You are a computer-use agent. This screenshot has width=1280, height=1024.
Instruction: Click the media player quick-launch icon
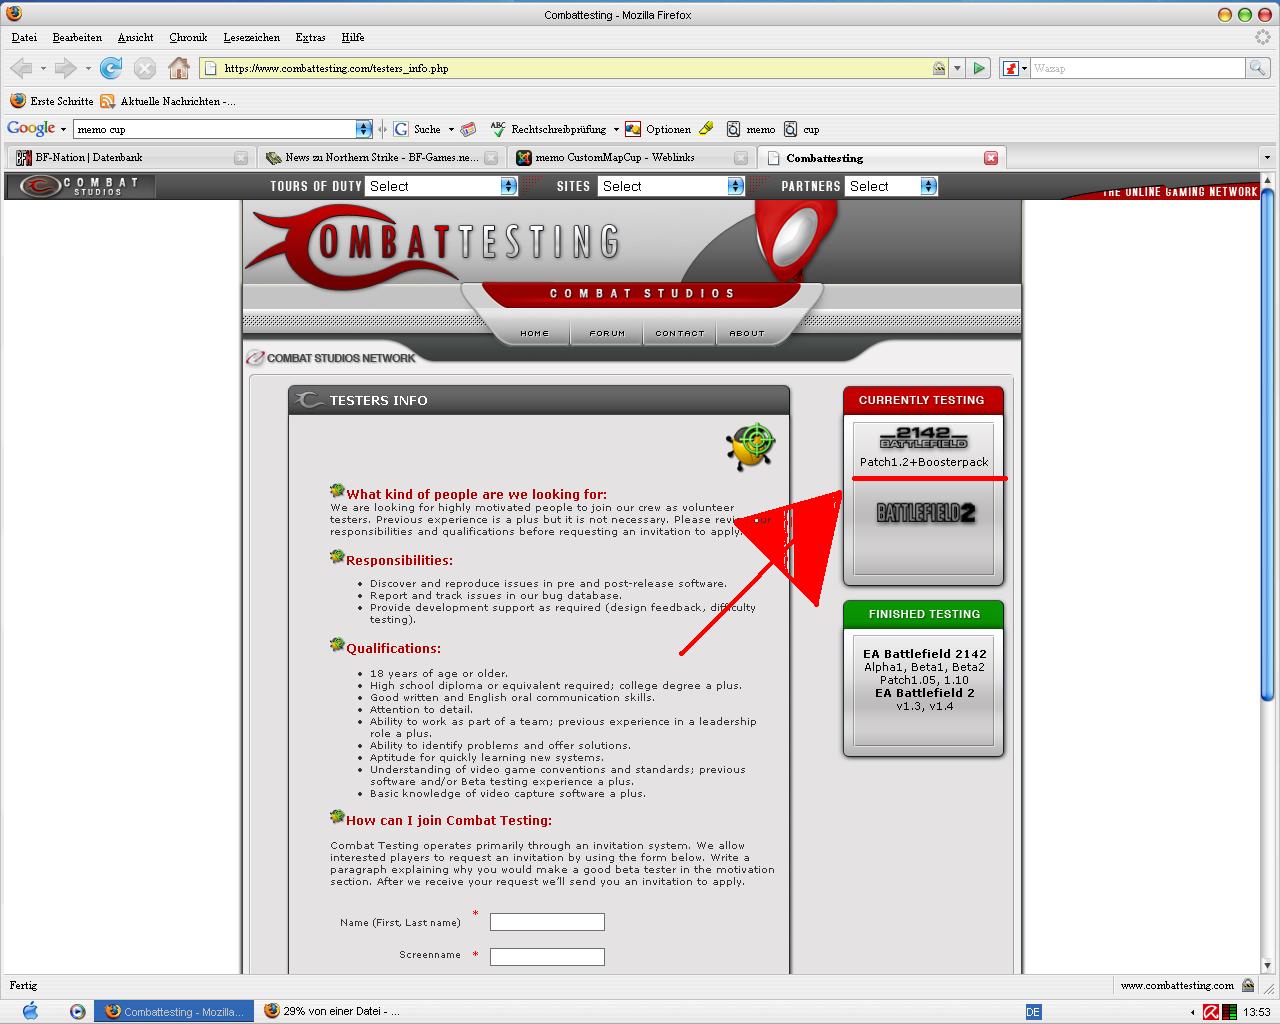coord(77,1011)
